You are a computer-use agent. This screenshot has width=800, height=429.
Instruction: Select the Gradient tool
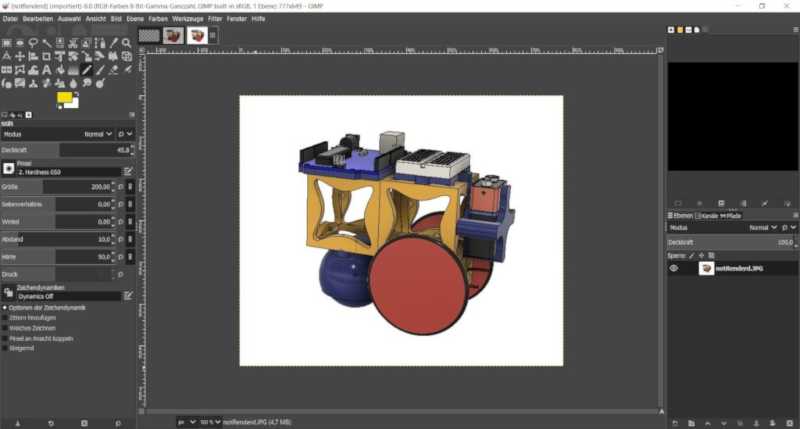(x=73, y=69)
